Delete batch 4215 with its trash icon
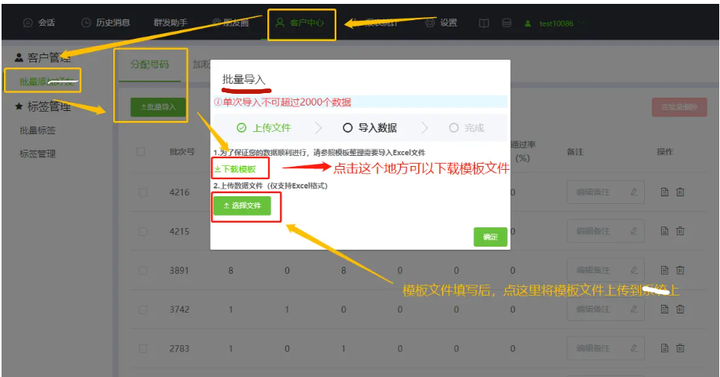 pos(680,231)
